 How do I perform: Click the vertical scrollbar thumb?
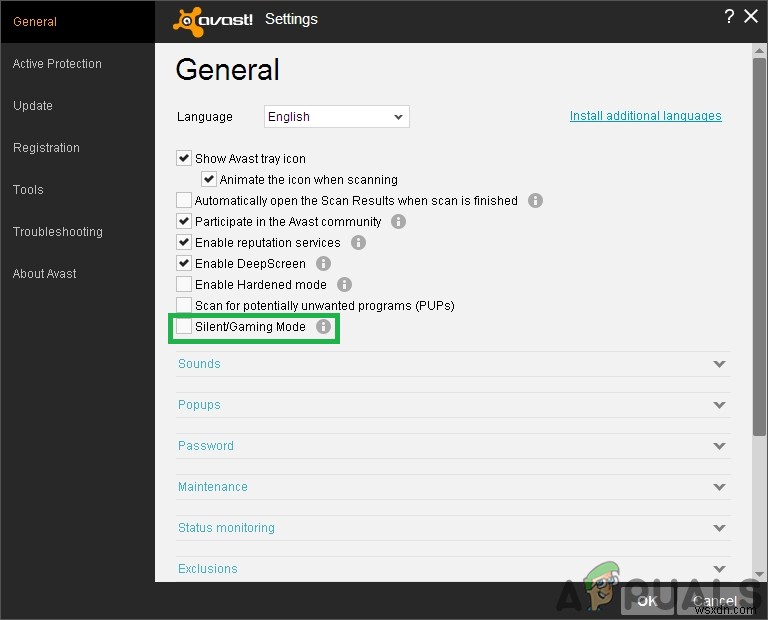pos(759,246)
